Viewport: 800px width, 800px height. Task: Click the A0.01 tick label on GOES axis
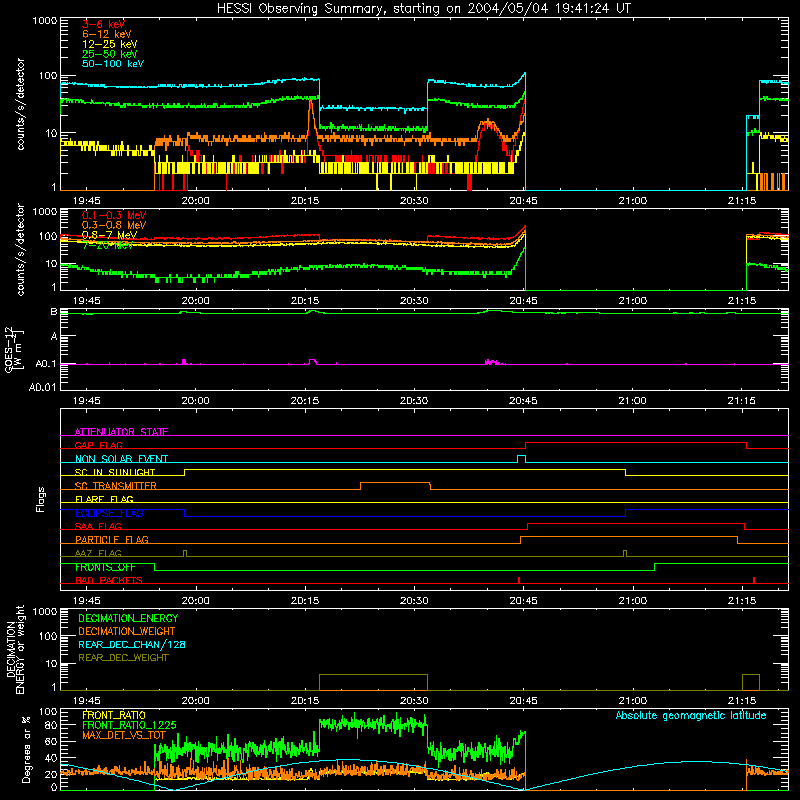[43, 387]
